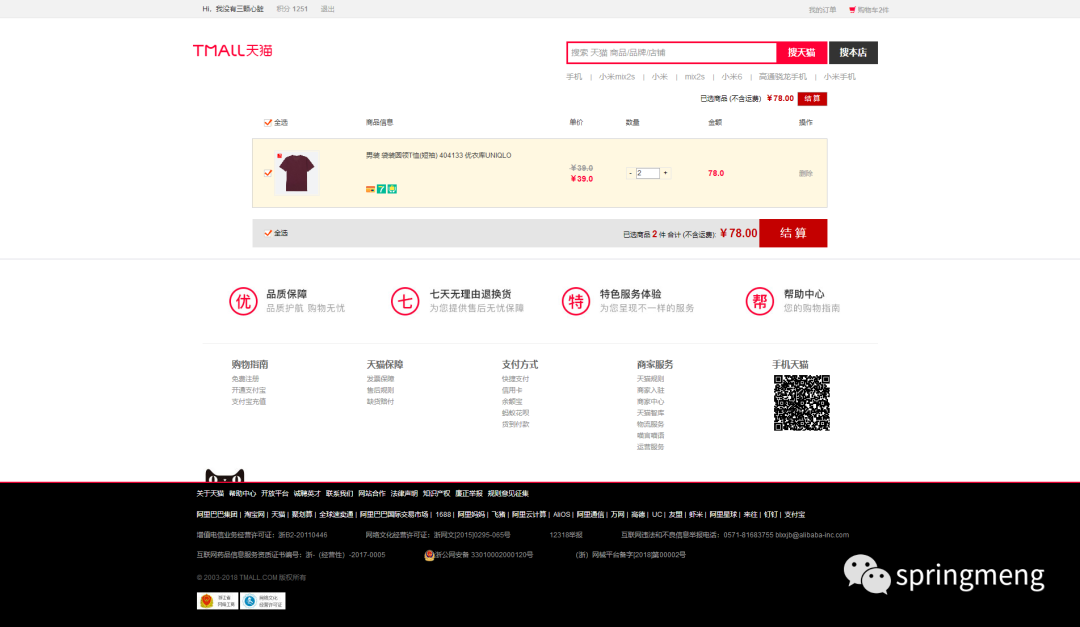Click the 退出 logout link
This screenshot has width=1080, height=627.
point(327,9)
